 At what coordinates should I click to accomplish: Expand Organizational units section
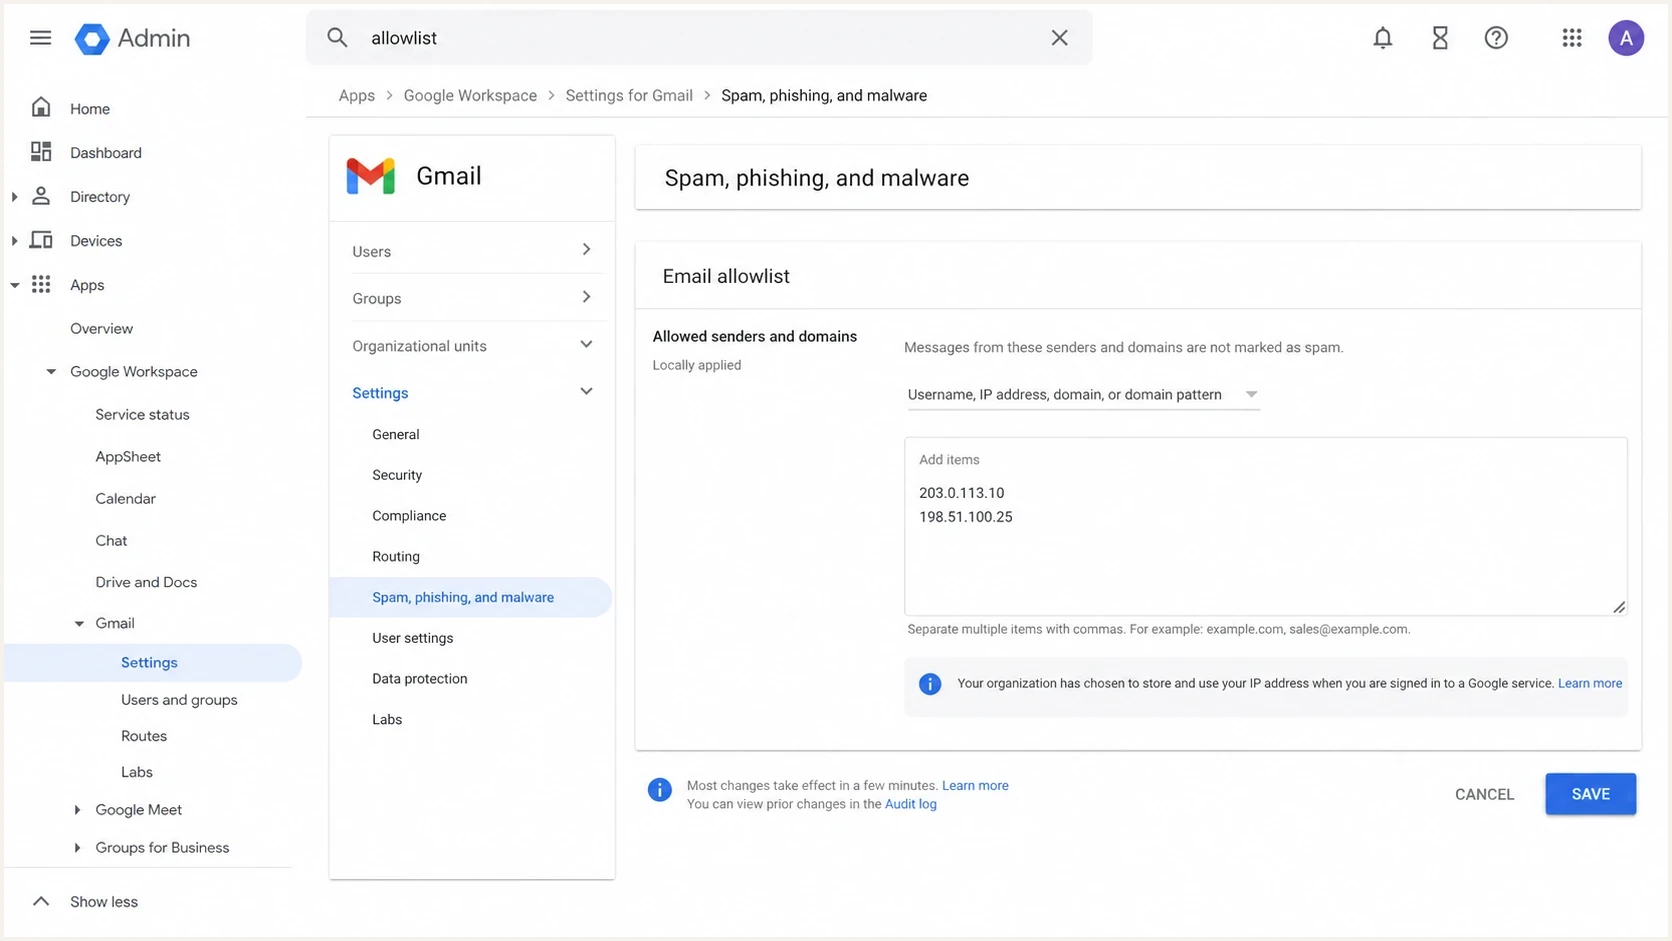[x=586, y=344]
